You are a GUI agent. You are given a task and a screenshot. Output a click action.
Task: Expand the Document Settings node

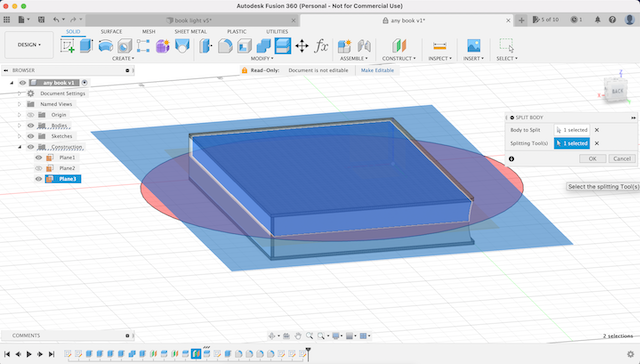click(x=19, y=93)
